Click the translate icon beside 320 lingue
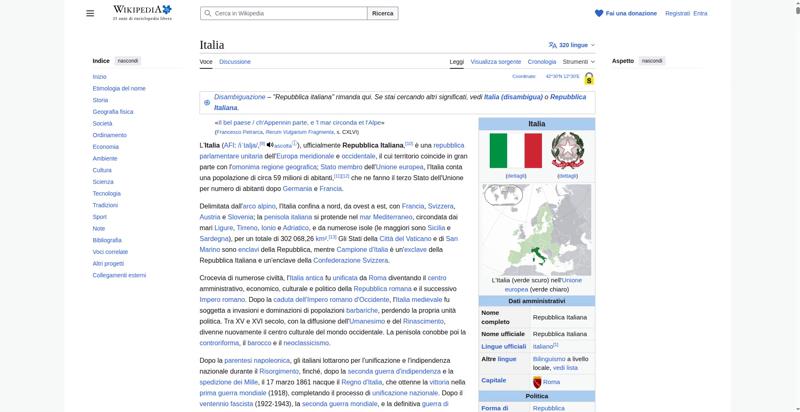The width and height of the screenshot is (800, 412). [552, 45]
